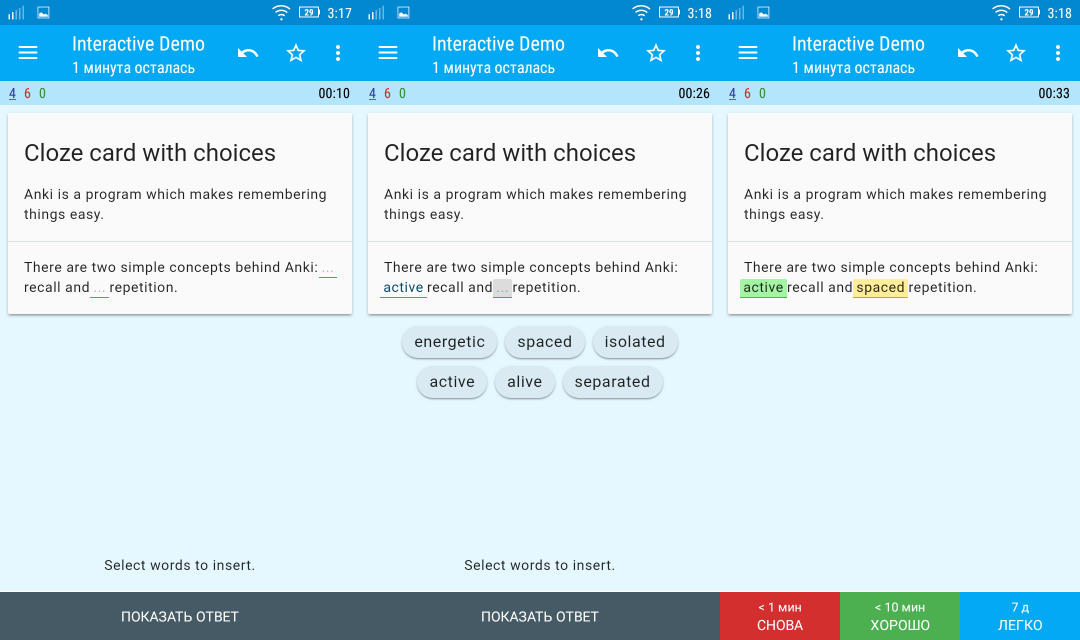Choose the word 'active' chip
Screen dimensions: 1080x640
[452, 382]
